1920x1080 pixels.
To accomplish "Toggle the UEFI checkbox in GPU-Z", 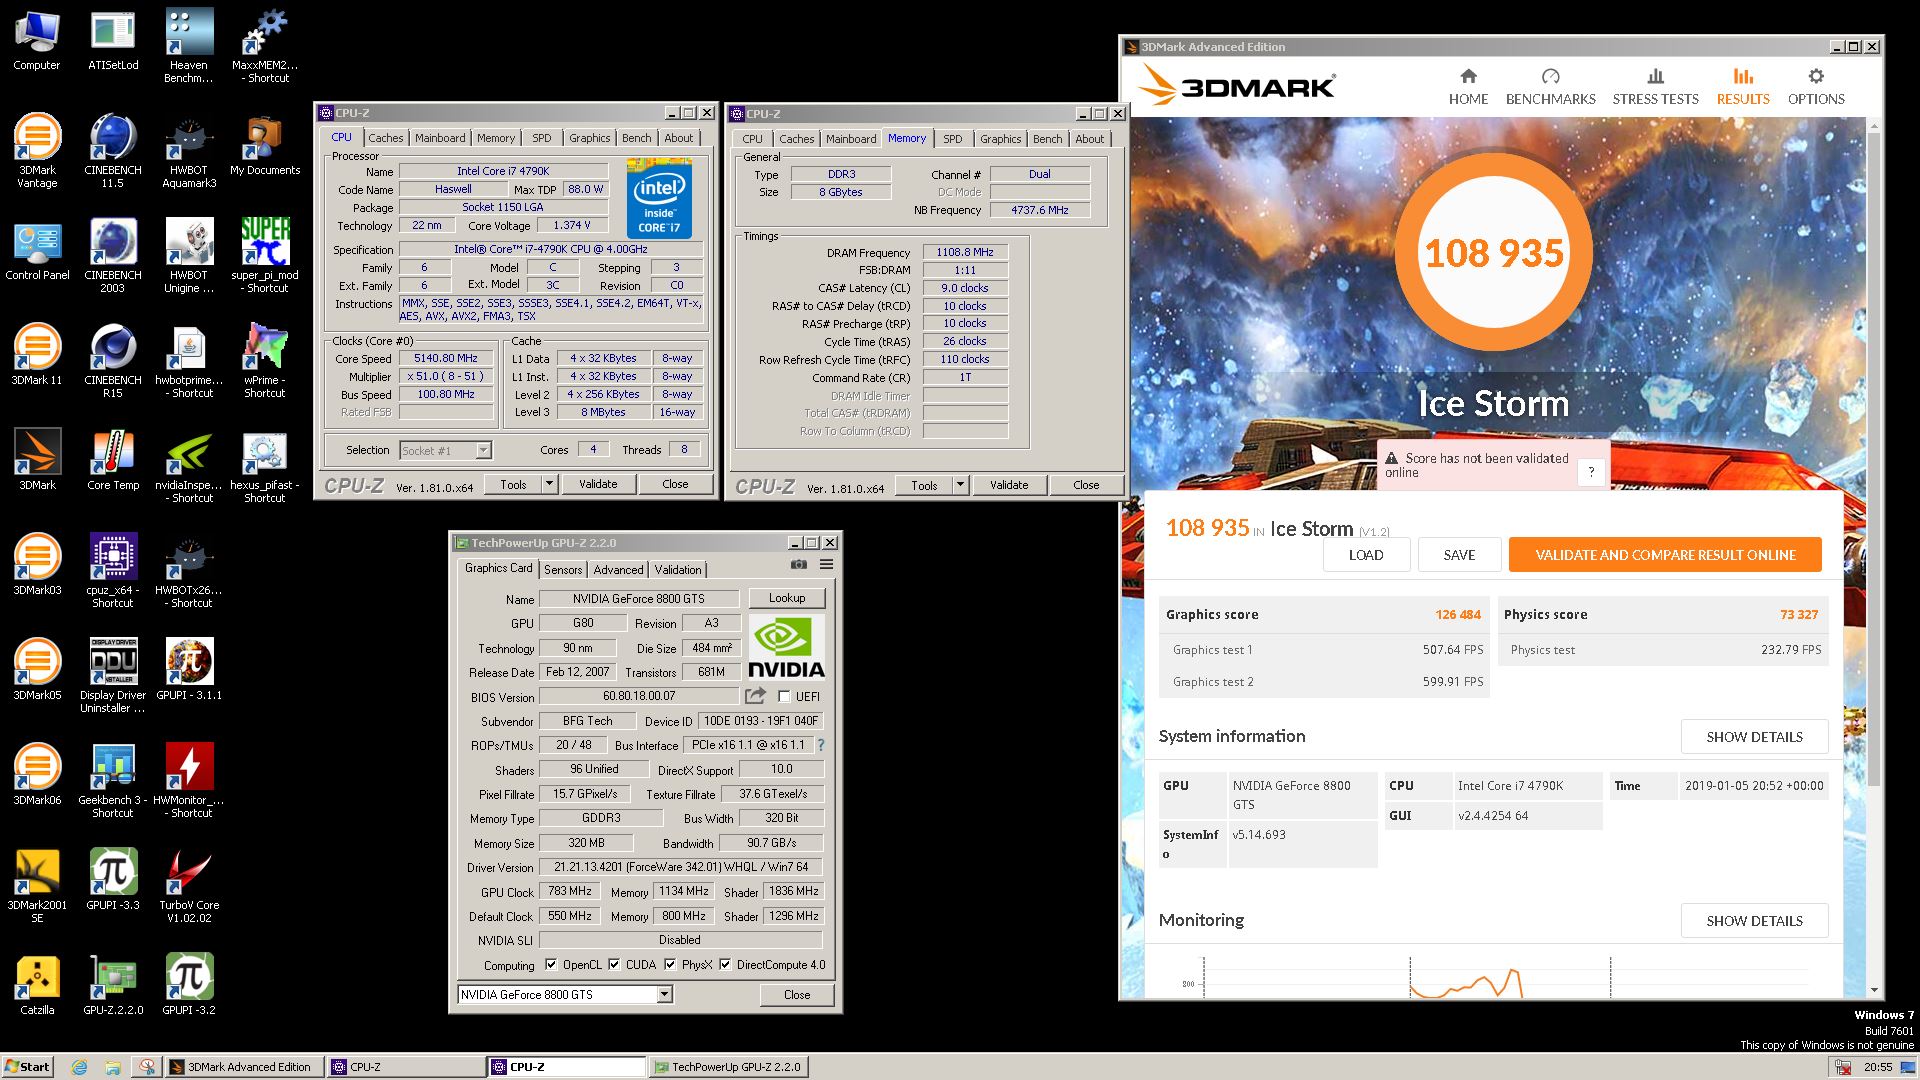I will pyautogui.click(x=784, y=697).
